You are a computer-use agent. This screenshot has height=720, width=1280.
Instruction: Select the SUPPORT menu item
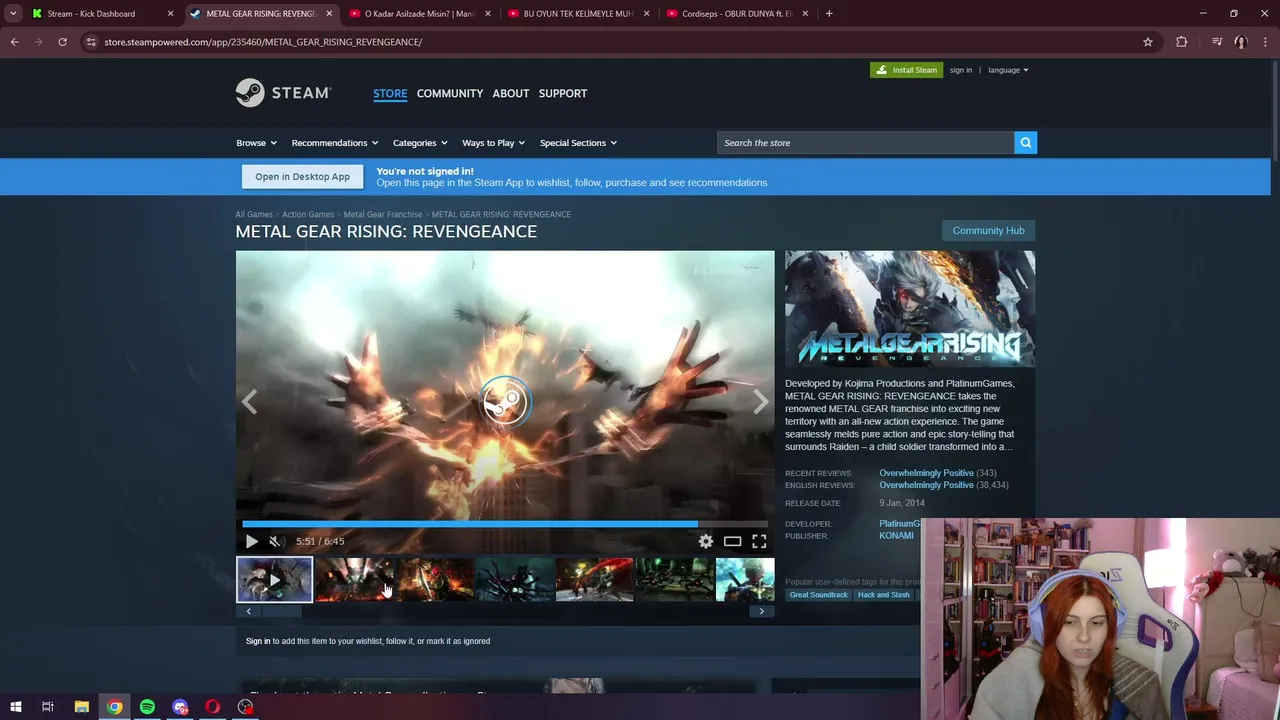[563, 93]
